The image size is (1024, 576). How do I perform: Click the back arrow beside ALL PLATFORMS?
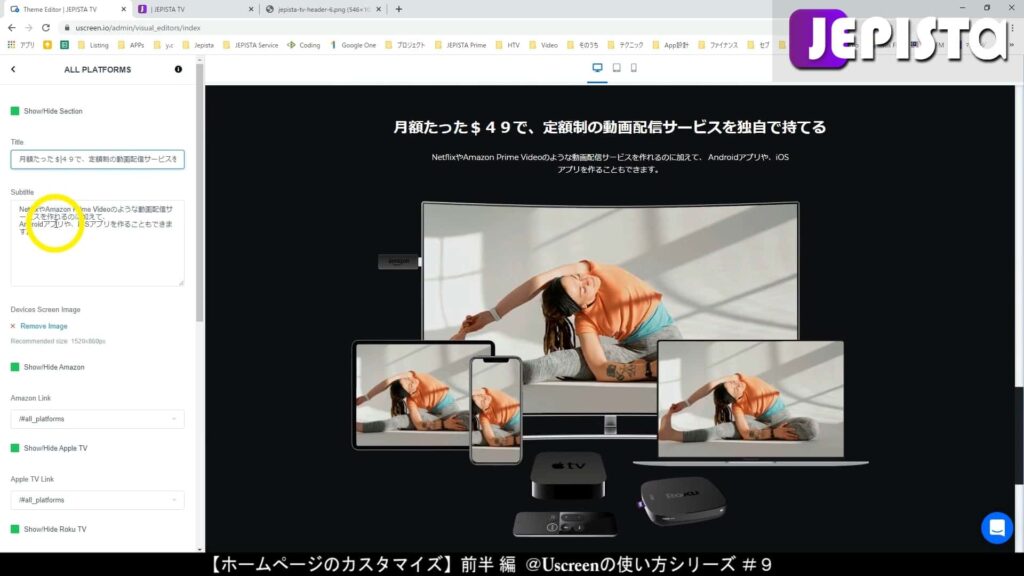[13, 69]
